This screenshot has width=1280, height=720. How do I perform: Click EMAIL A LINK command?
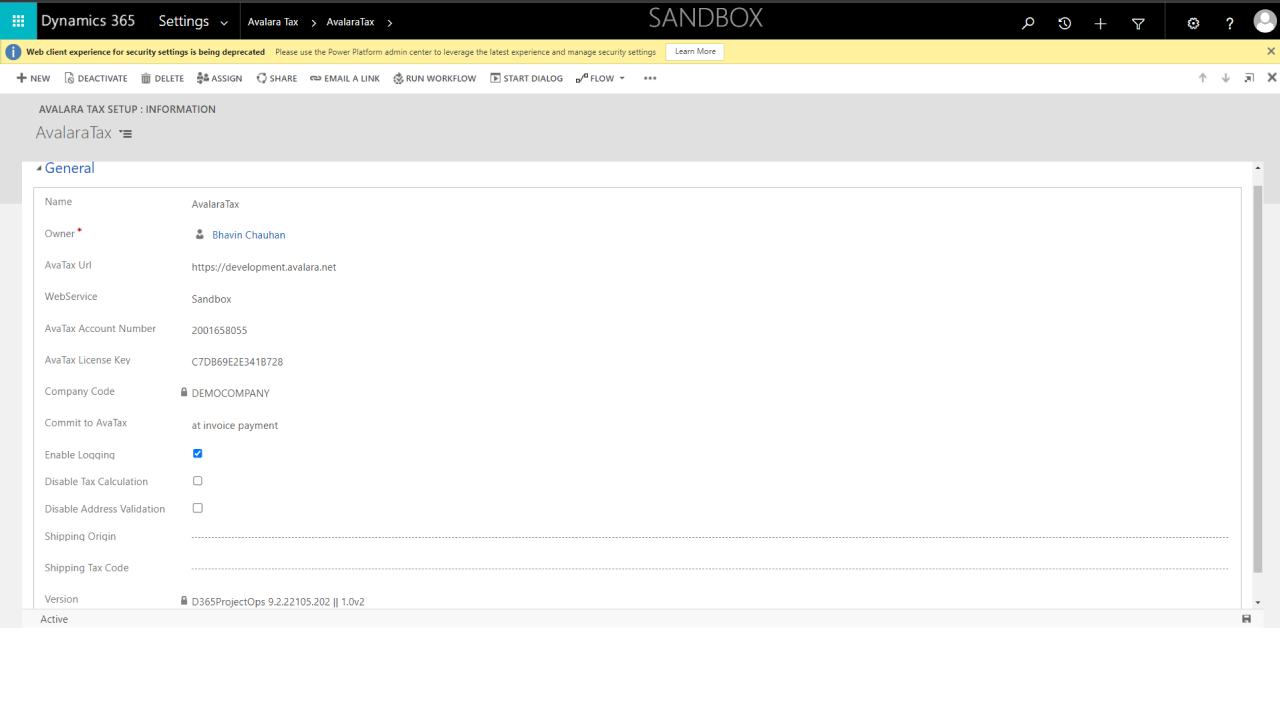click(x=345, y=78)
